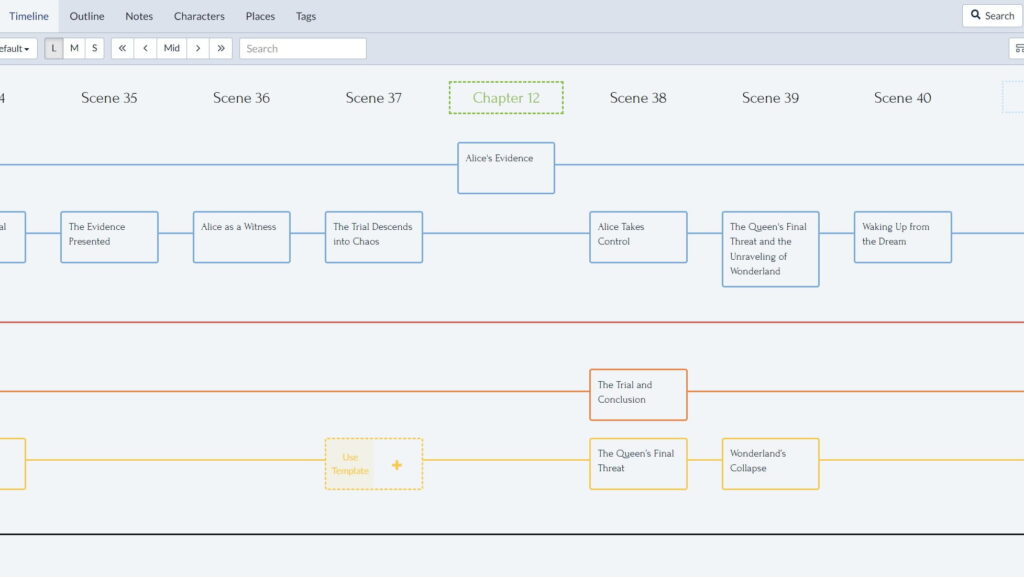Open The Evidence Presented card
The image size is (1024, 577).
[x=109, y=237]
